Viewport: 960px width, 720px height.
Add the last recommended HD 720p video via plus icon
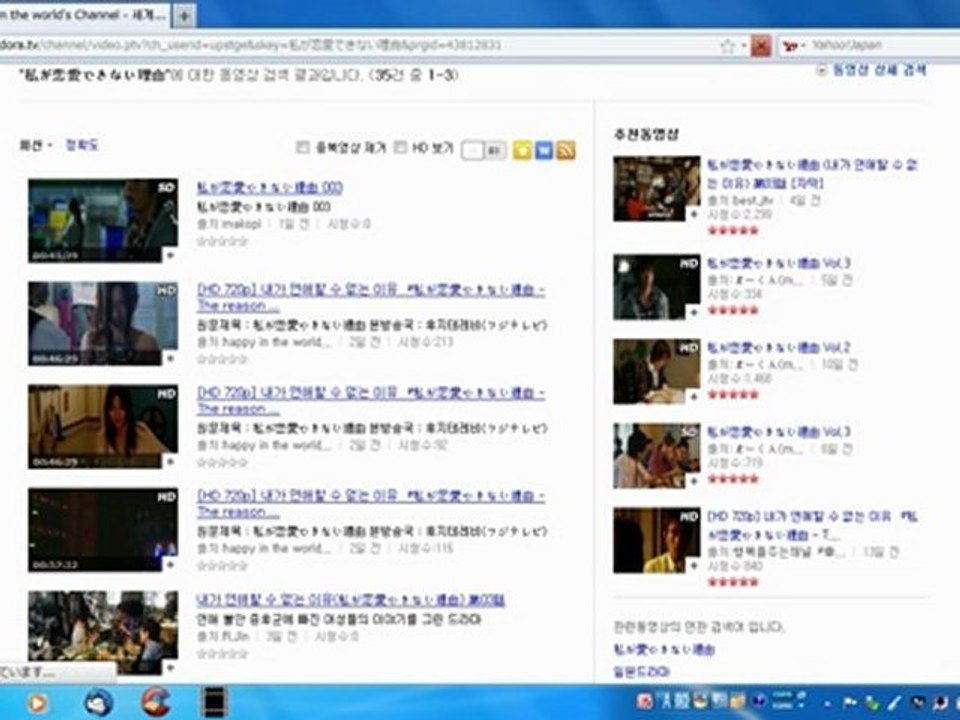(x=693, y=566)
